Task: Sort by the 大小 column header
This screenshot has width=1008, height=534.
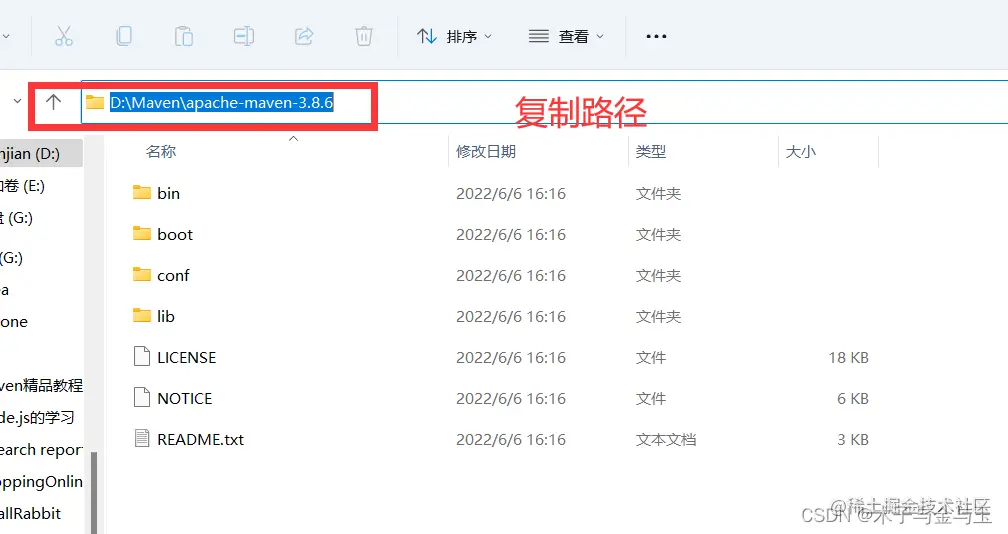Action: [800, 152]
